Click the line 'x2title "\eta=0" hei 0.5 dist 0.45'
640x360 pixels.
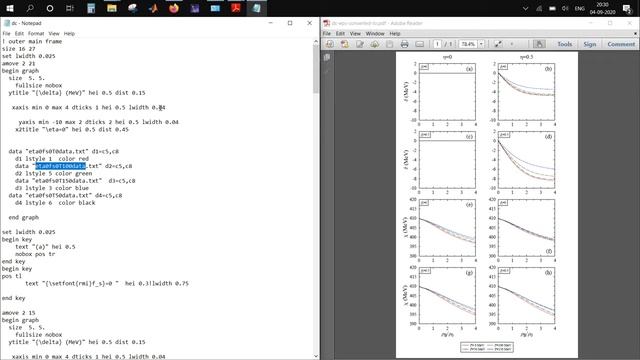point(72,129)
